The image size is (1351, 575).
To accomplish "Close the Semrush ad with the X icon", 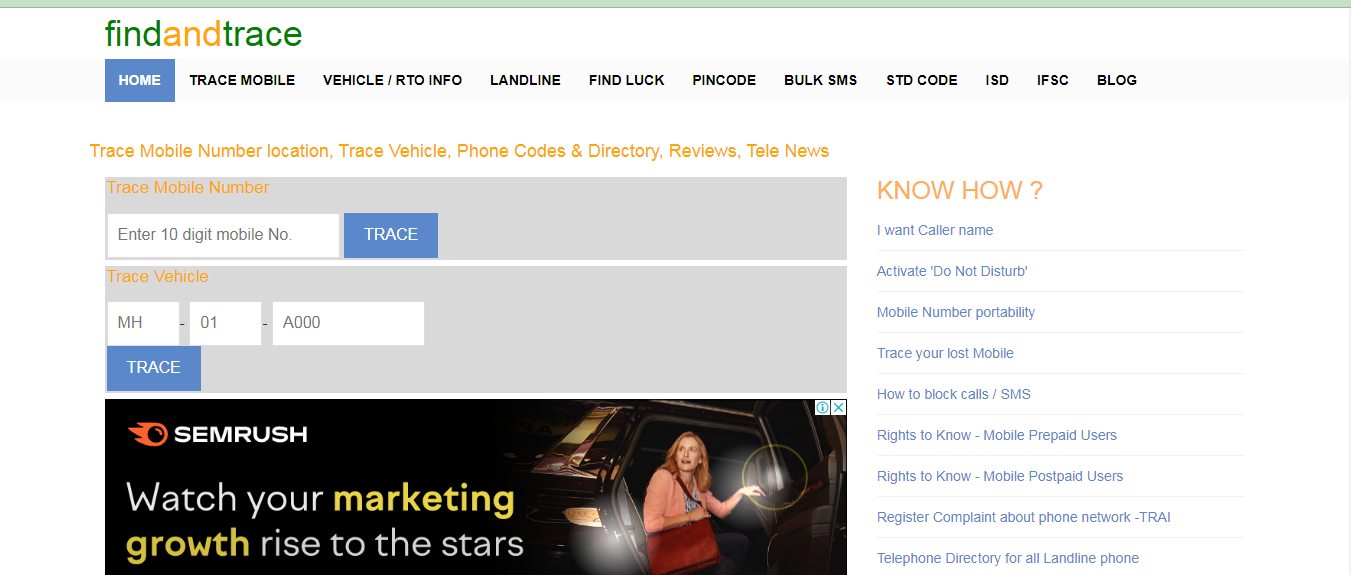I will pyautogui.click(x=838, y=408).
